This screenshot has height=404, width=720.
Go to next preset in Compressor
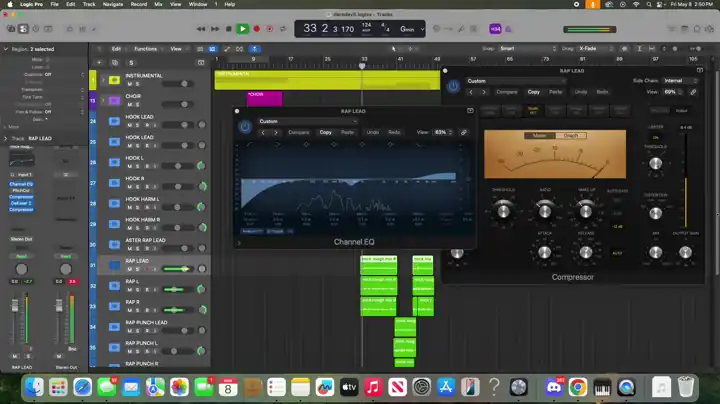click(484, 92)
